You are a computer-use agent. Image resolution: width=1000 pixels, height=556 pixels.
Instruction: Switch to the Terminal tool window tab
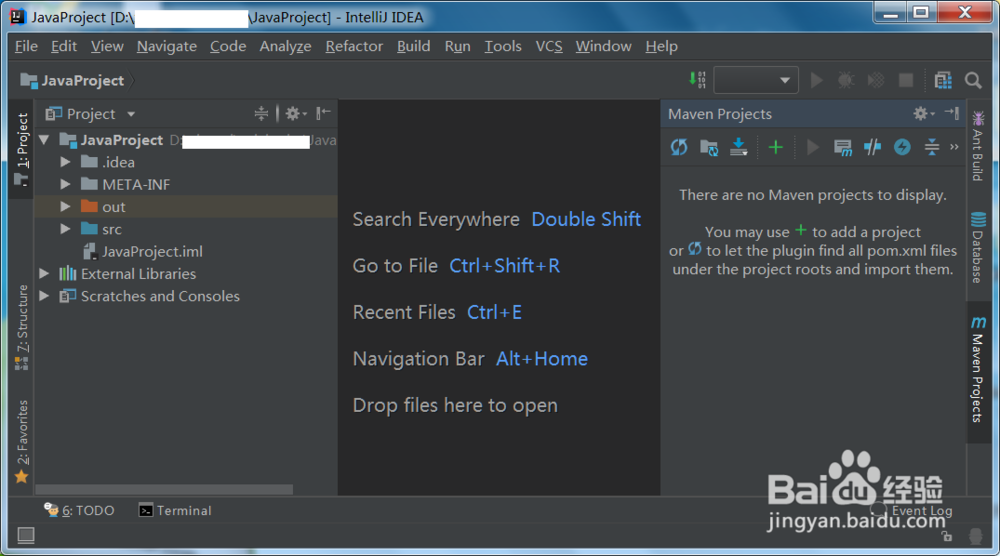point(175,510)
